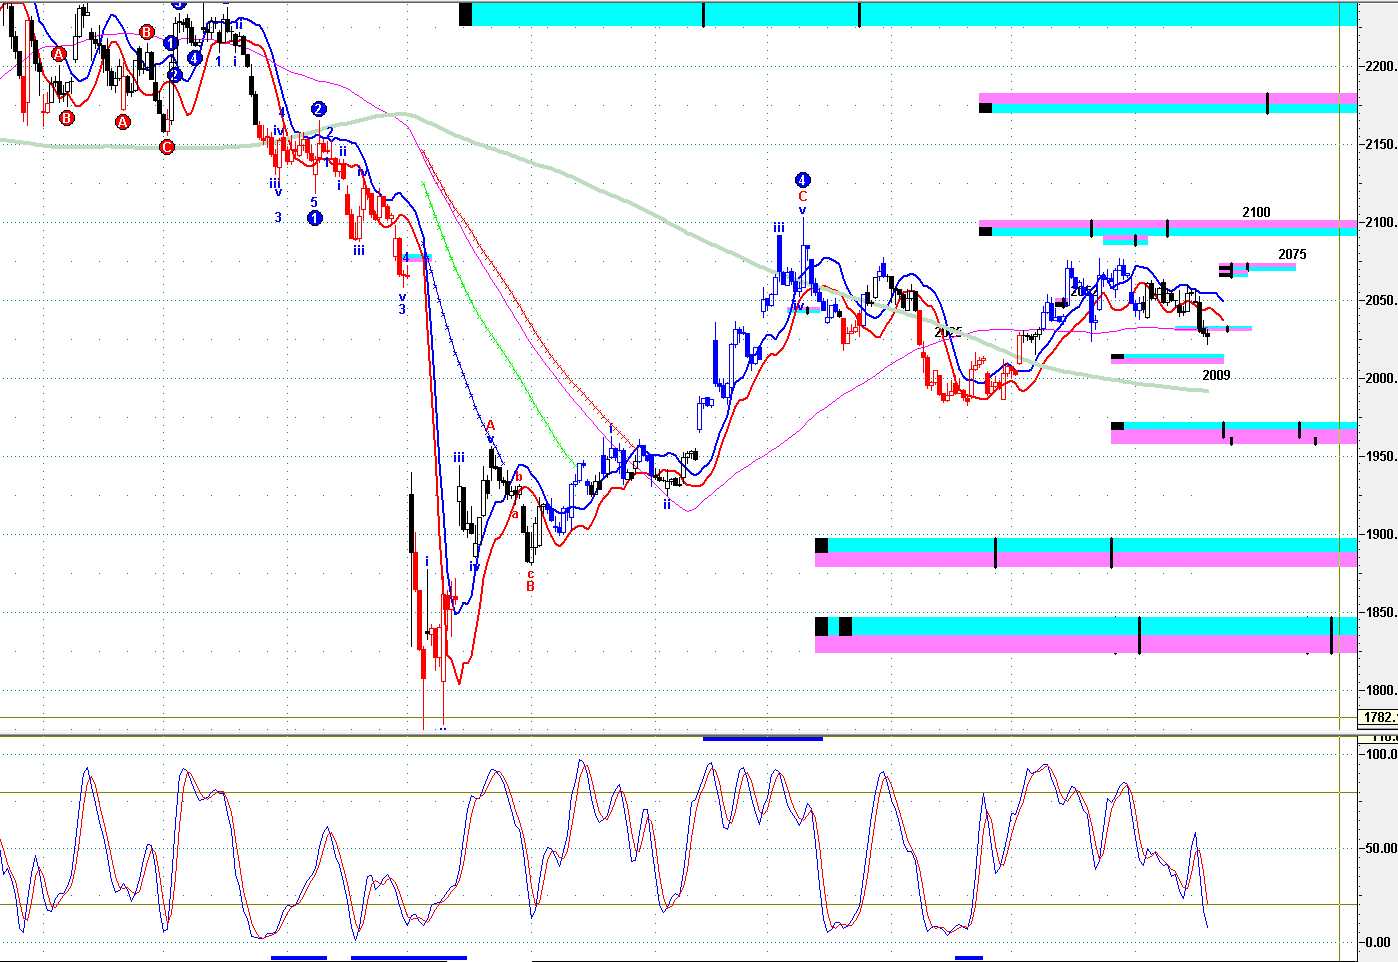Click the lowercase red a wave label
The height and width of the screenshot is (962, 1398).
[x=514, y=514]
